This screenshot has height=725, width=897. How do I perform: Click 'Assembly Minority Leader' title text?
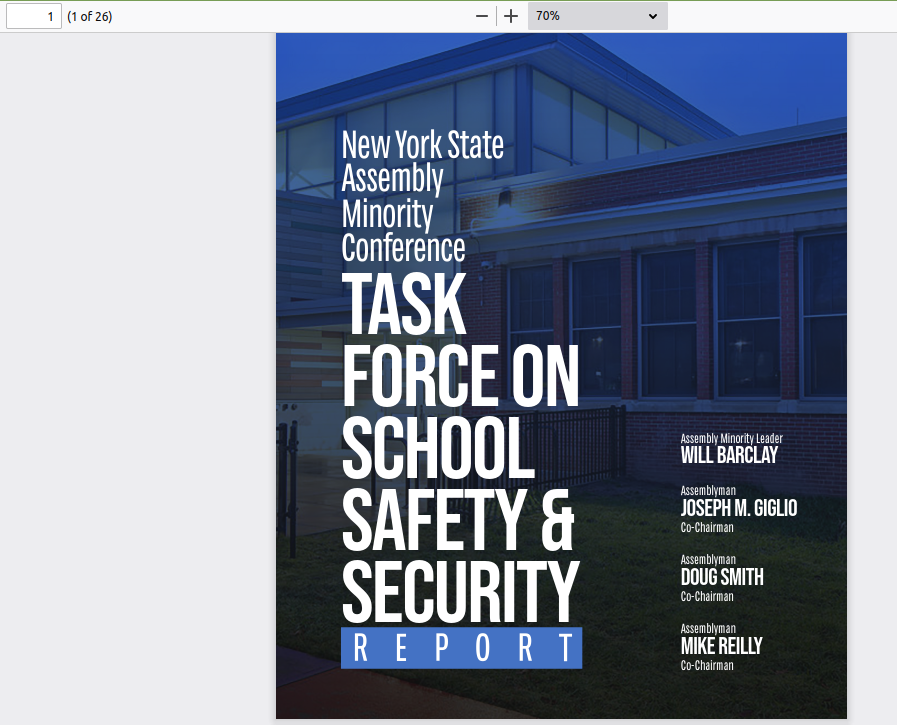click(732, 438)
